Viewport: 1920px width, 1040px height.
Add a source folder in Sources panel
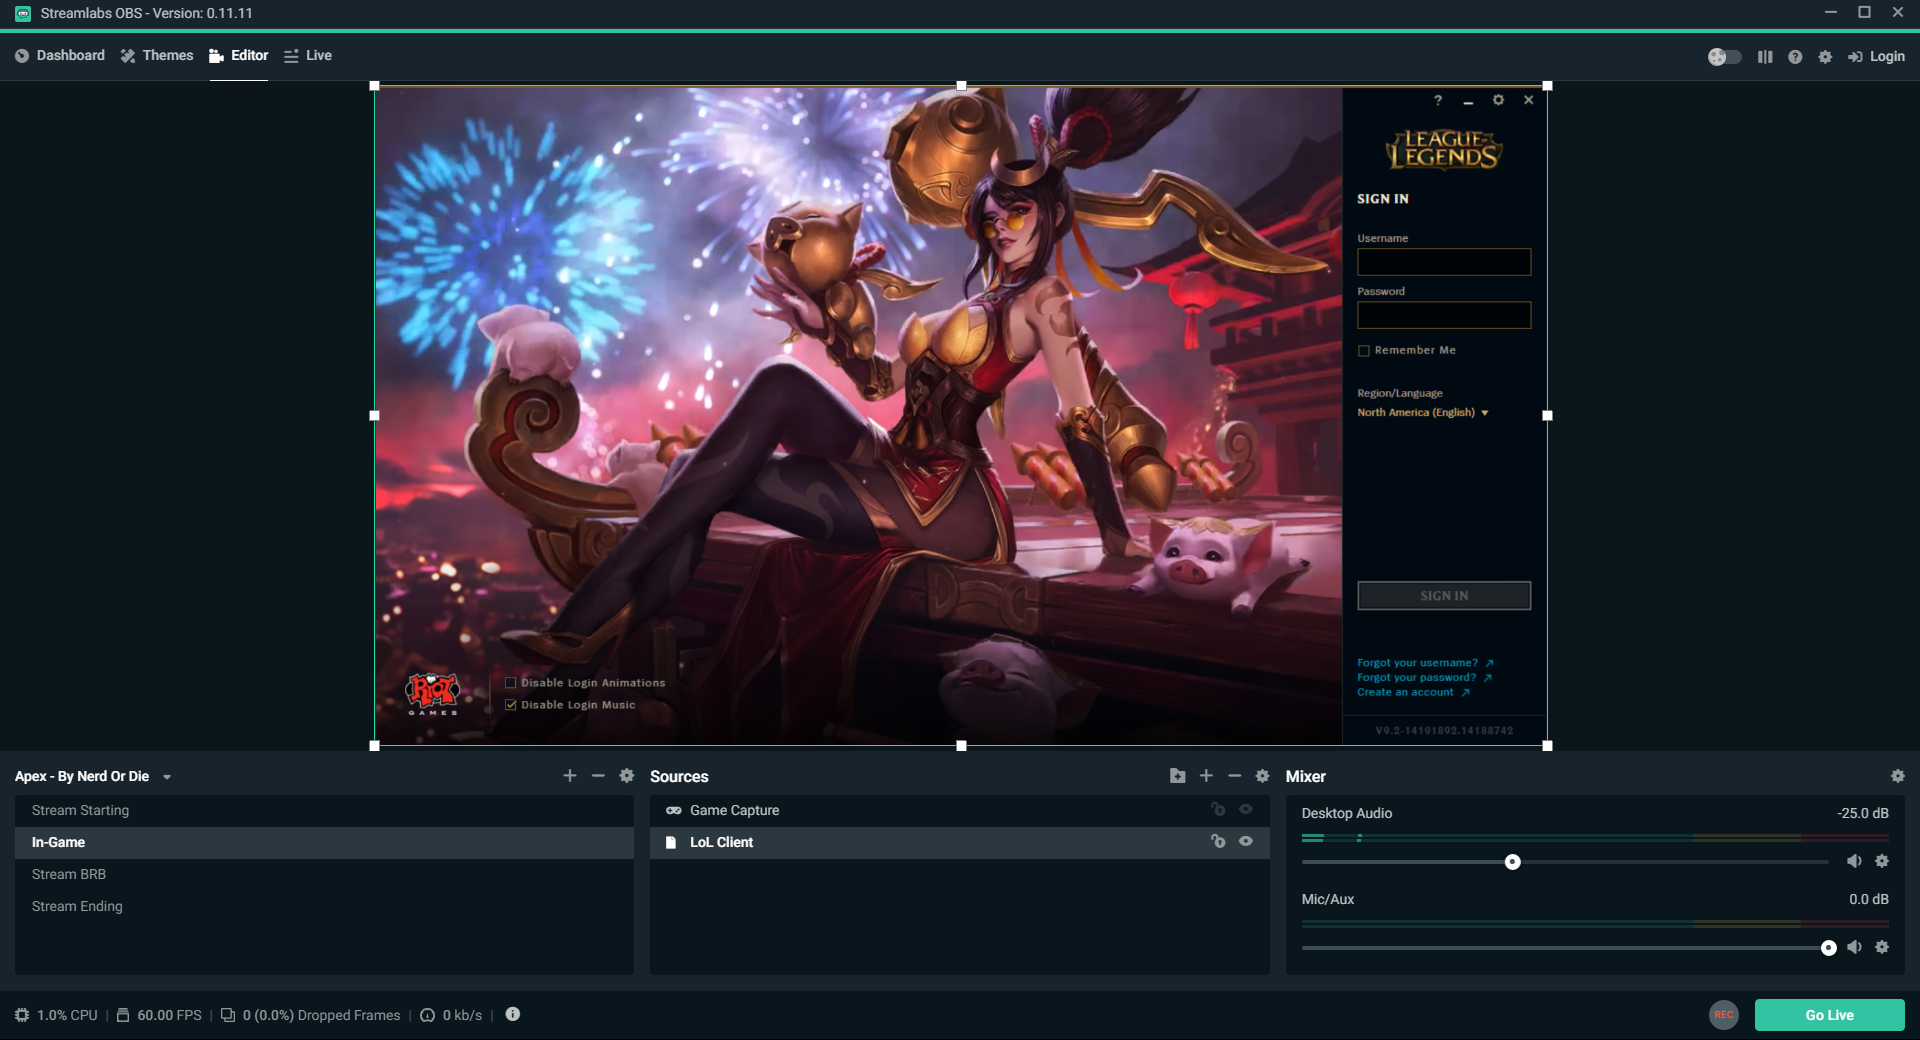[1177, 776]
